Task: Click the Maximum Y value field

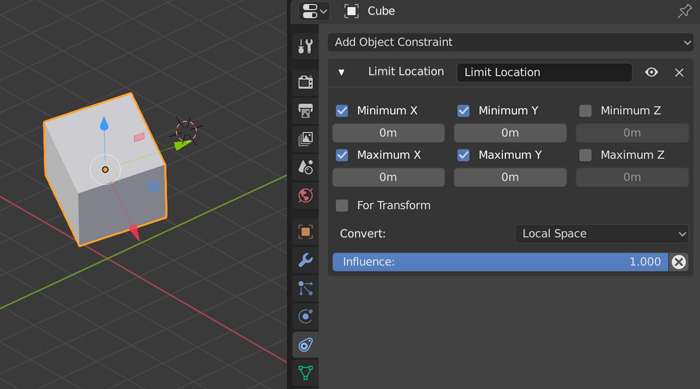Action: (510, 177)
